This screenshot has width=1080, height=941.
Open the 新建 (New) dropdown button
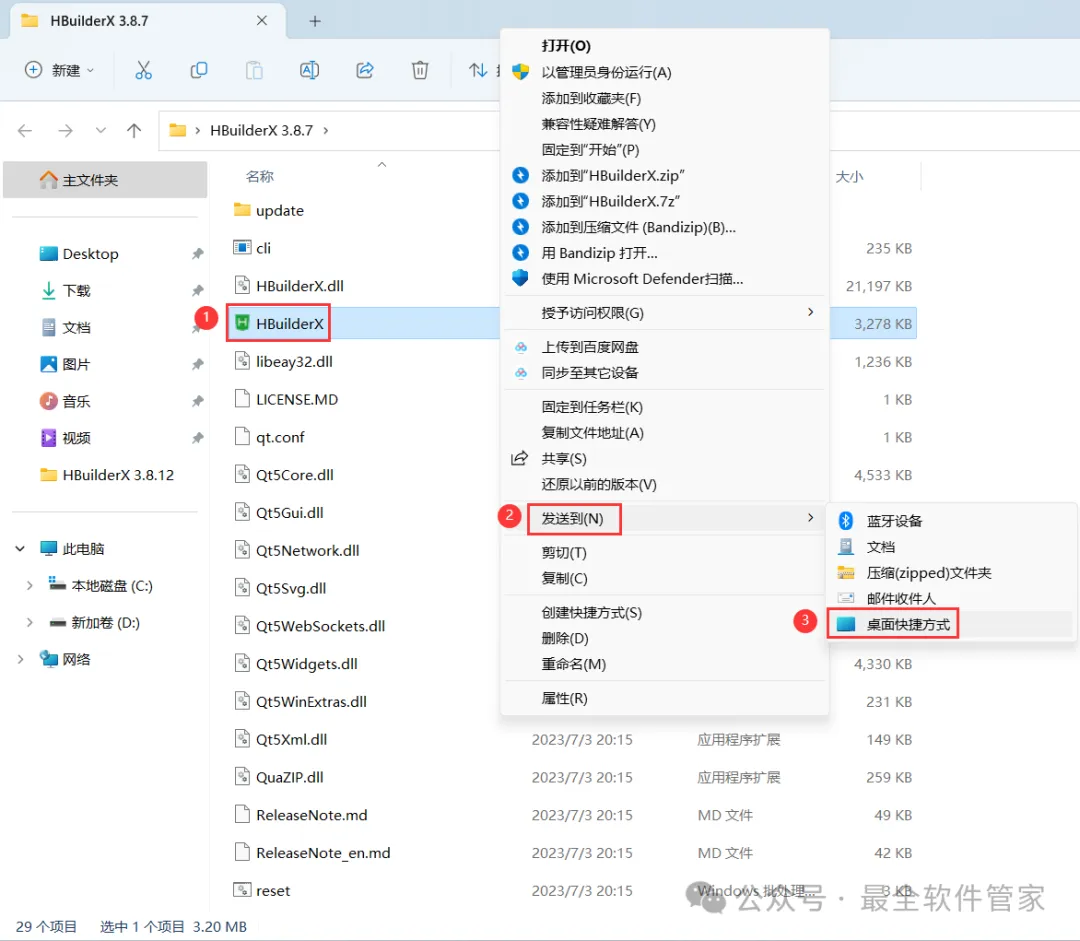59,70
